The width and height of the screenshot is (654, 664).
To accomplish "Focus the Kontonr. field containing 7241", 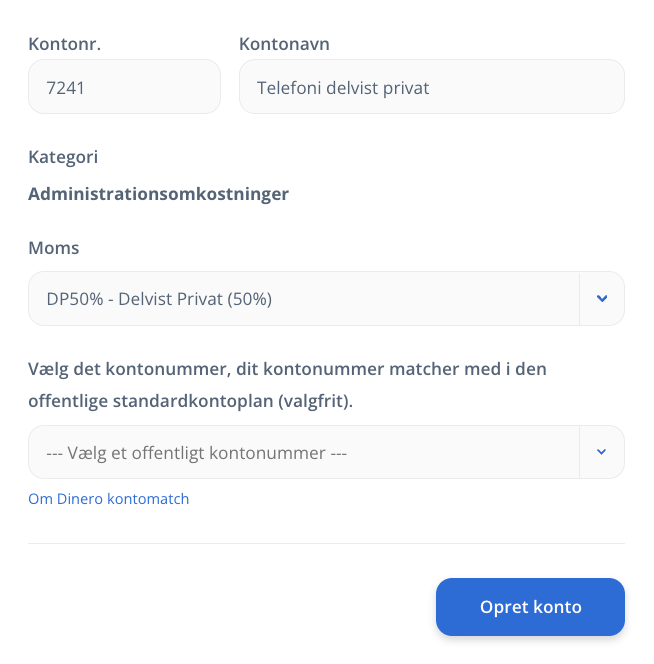I will (125, 87).
